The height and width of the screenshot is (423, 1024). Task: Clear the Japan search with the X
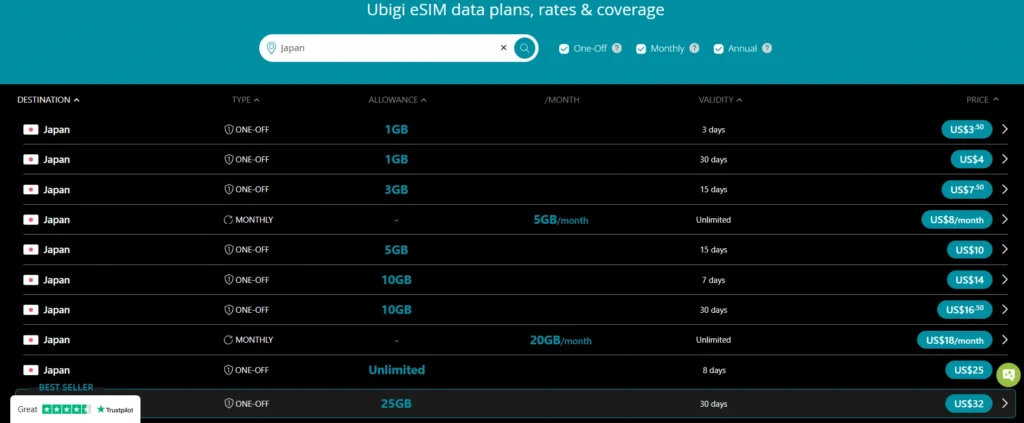click(504, 48)
